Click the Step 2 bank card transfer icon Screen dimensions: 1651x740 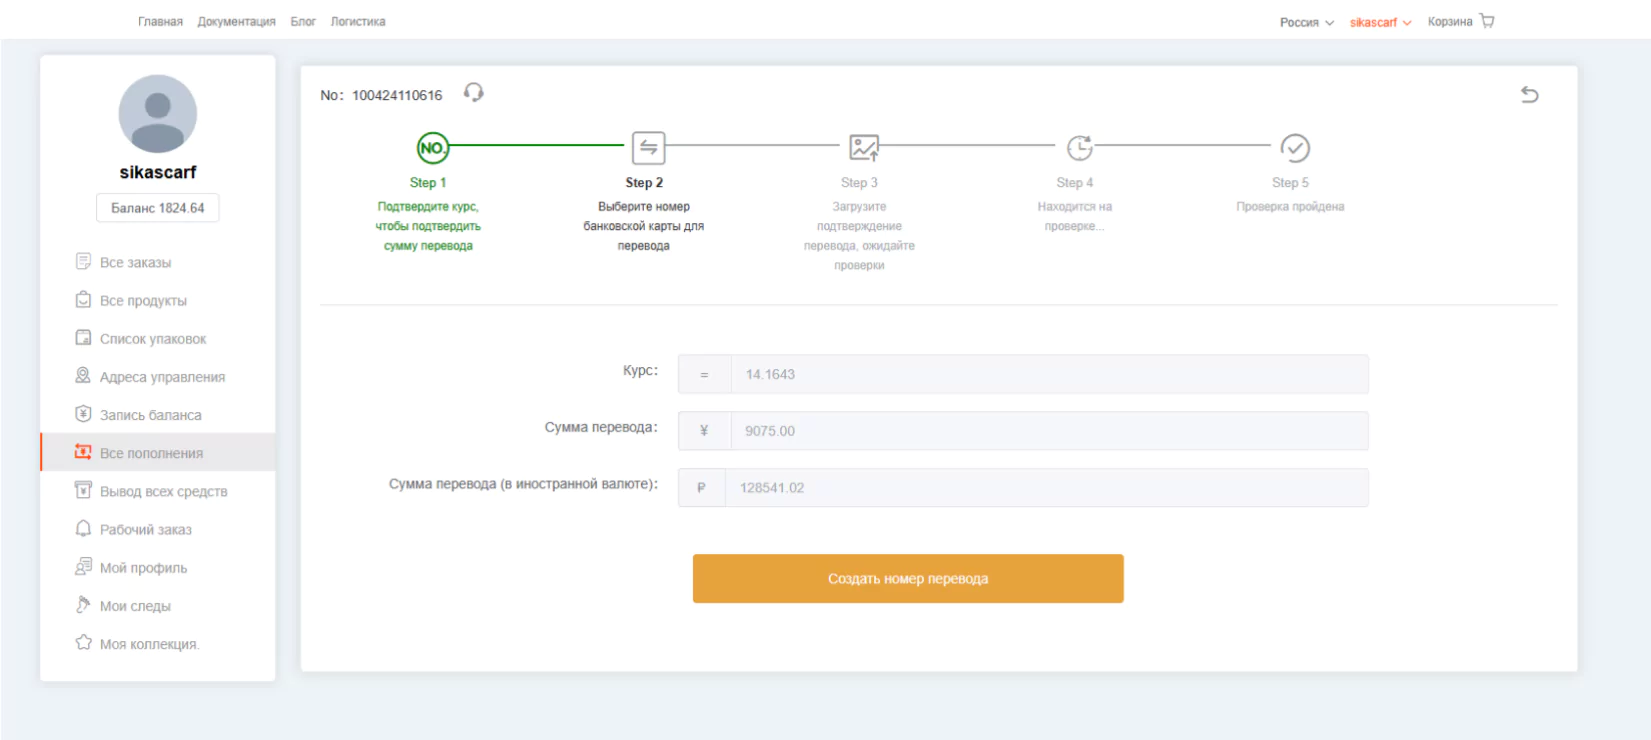pyautogui.click(x=648, y=148)
